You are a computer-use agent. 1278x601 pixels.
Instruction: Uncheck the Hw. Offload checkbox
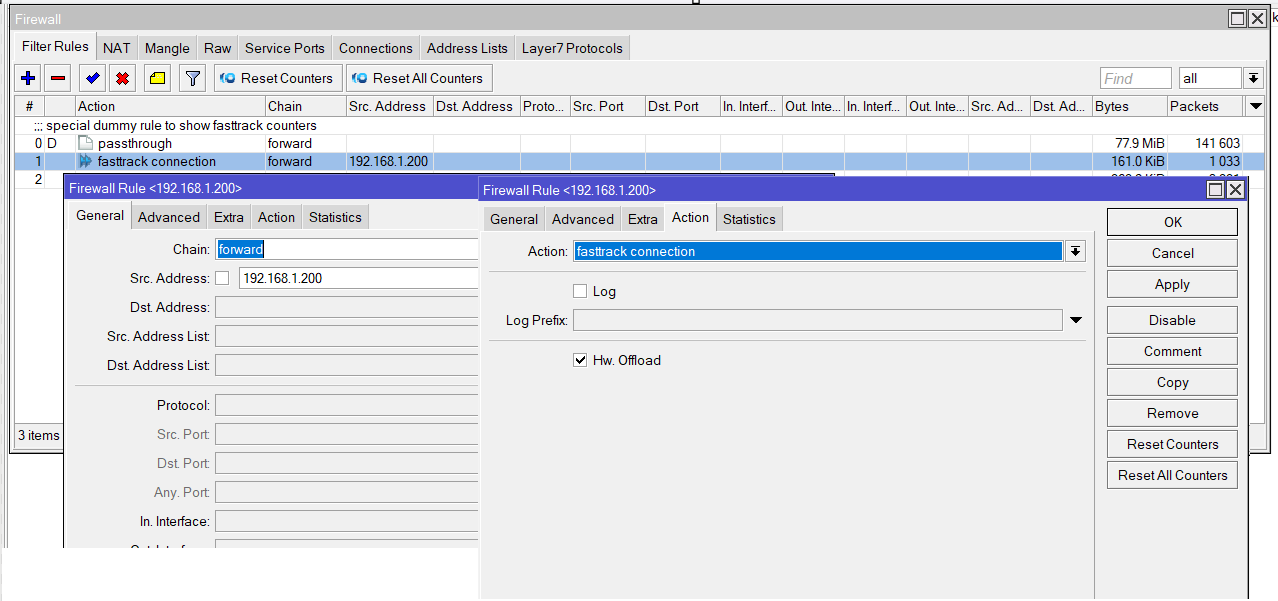580,360
